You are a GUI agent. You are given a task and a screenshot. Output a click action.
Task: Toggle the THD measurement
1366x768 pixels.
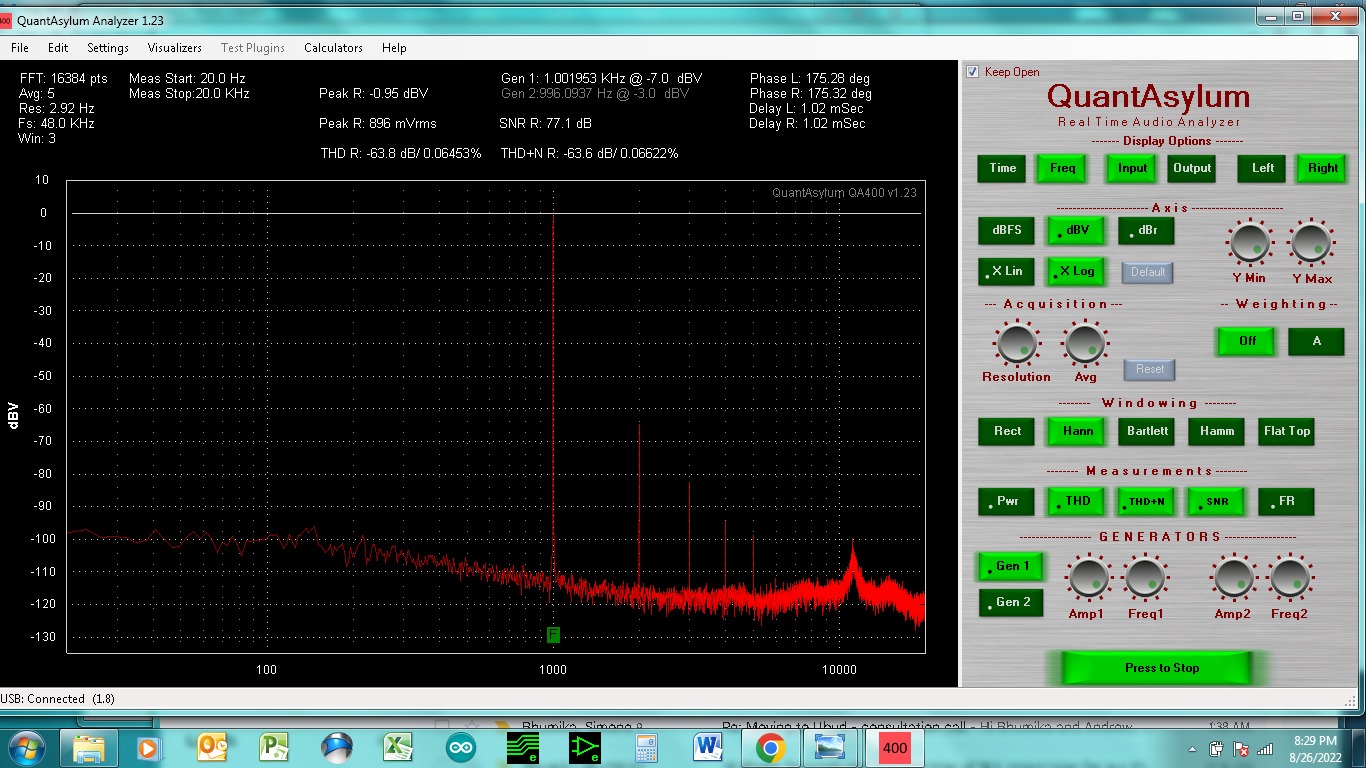(1077, 501)
